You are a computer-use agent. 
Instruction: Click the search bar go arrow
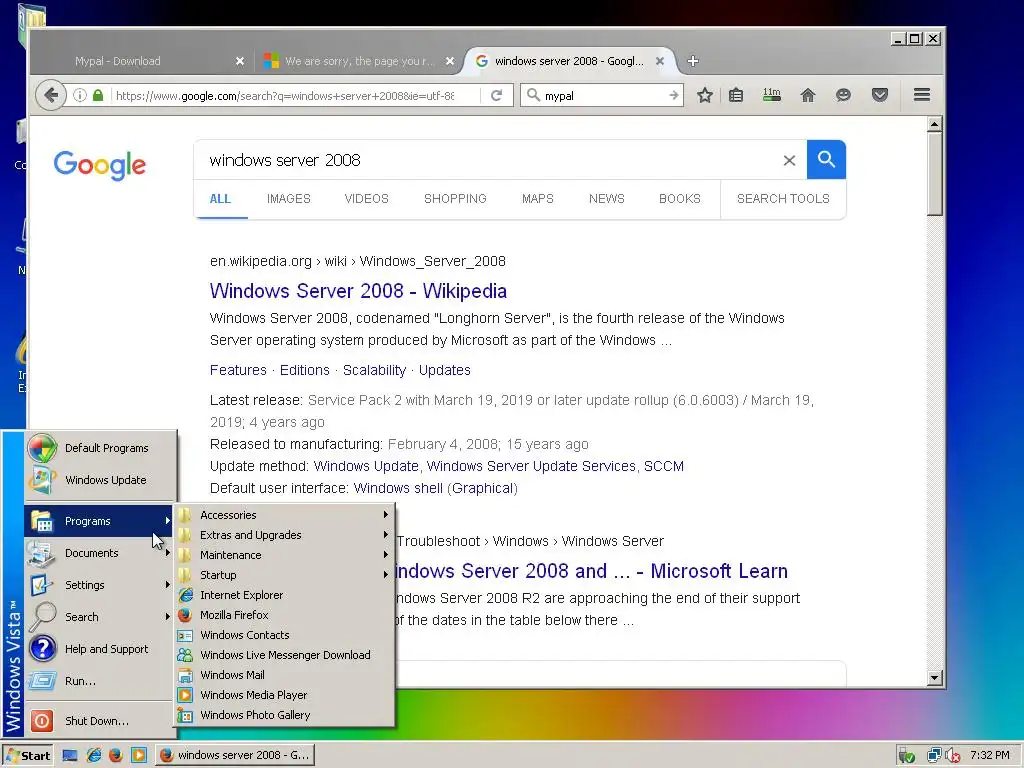pos(673,95)
